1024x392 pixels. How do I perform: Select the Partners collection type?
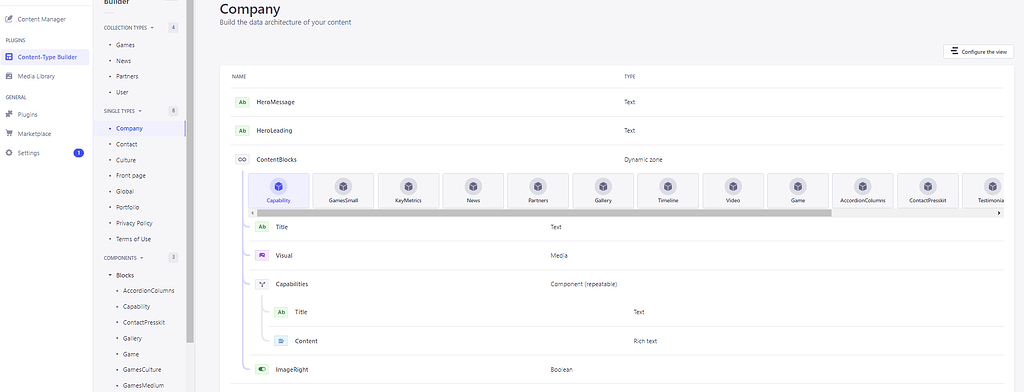point(127,76)
